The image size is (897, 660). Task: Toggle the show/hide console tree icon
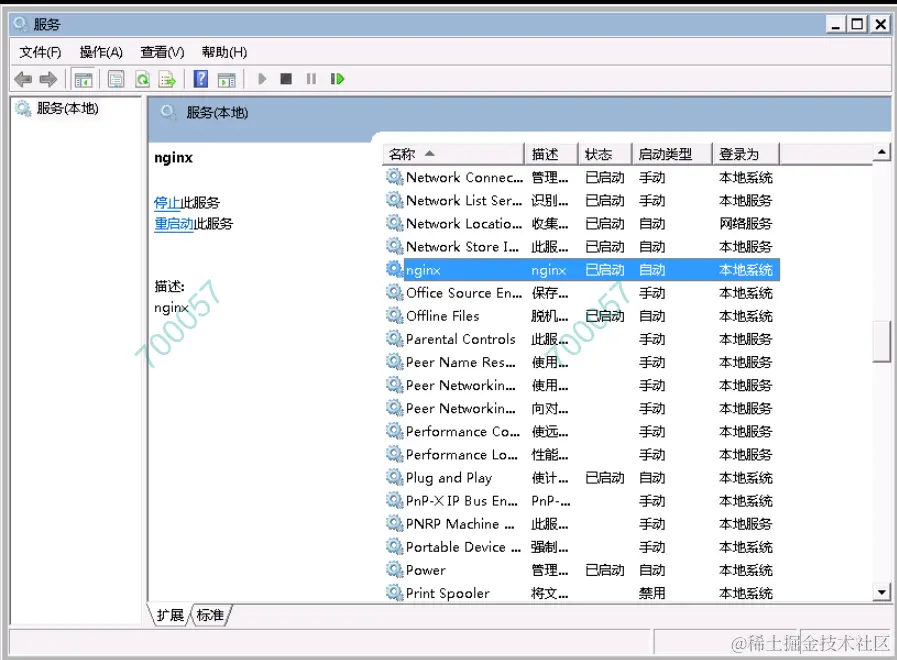[84, 79]
